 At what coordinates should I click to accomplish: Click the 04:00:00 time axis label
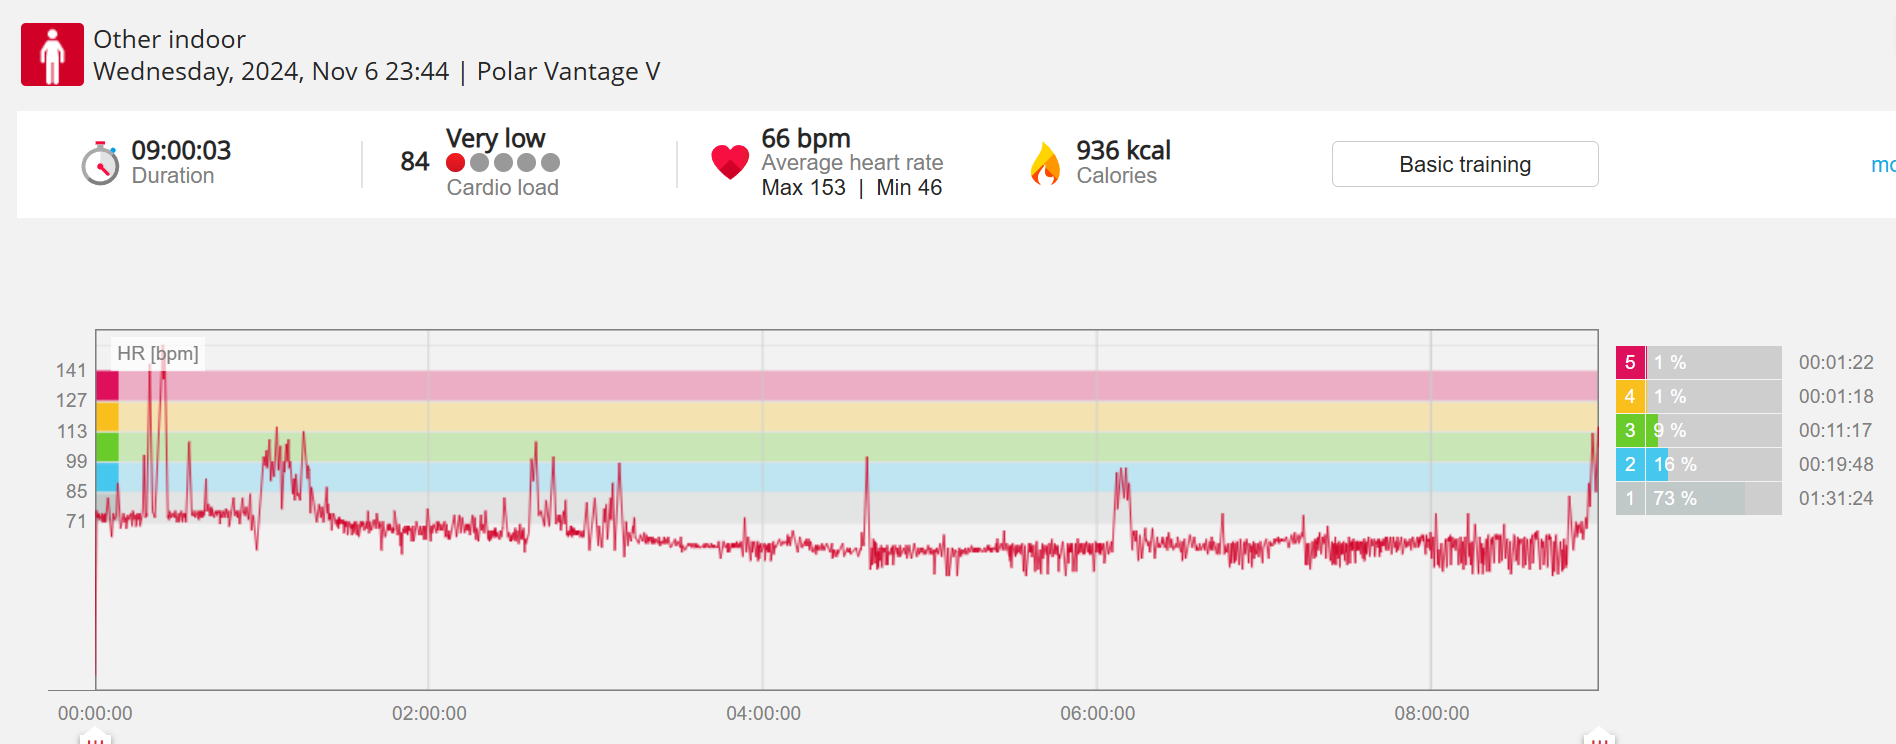763,713
